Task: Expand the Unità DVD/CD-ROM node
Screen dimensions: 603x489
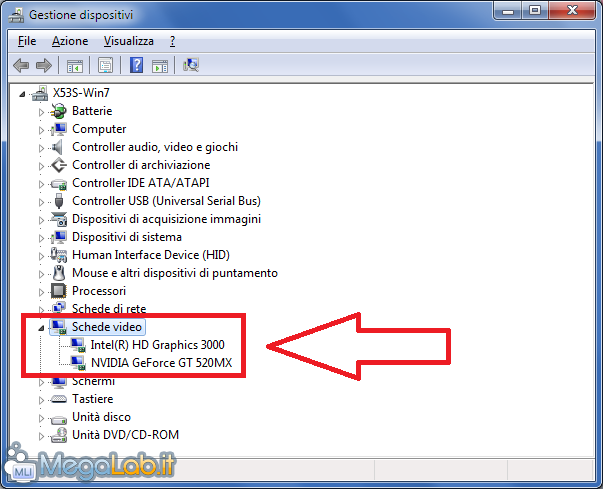Action: click(41, 436)
